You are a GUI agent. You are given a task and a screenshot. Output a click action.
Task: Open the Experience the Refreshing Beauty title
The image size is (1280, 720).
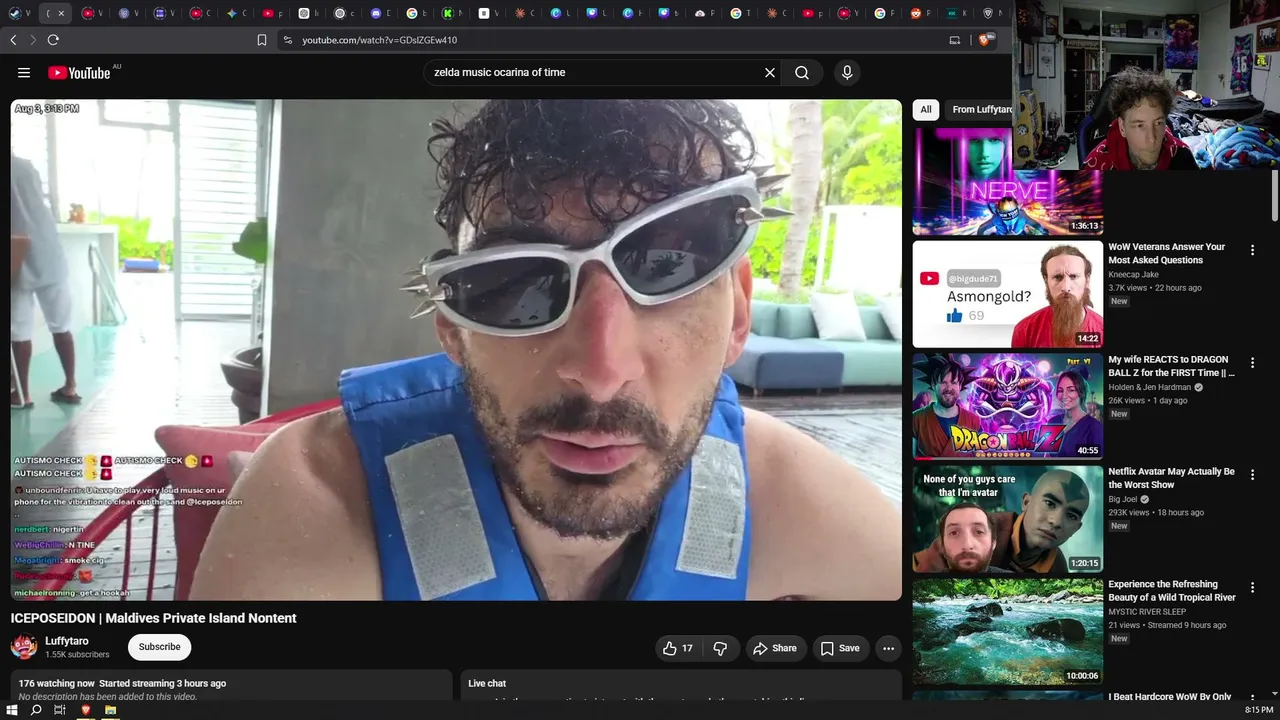(1172, 591)
